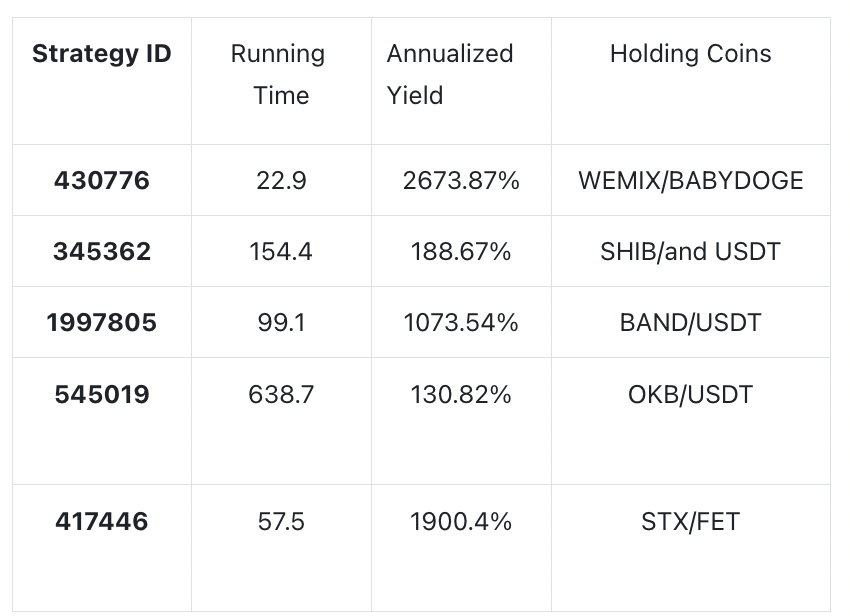Select strategy ID 417446
850x616 pixels.
point(102,522)
